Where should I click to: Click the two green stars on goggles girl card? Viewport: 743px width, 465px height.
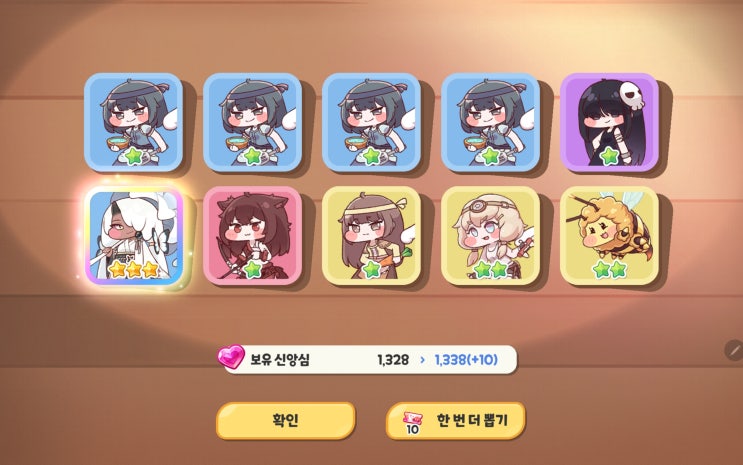(x=491, y=270)
